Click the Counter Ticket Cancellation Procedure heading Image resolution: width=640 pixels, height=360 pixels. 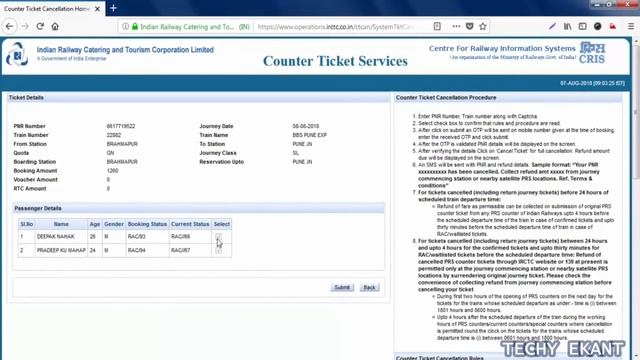tap(446, 98)
